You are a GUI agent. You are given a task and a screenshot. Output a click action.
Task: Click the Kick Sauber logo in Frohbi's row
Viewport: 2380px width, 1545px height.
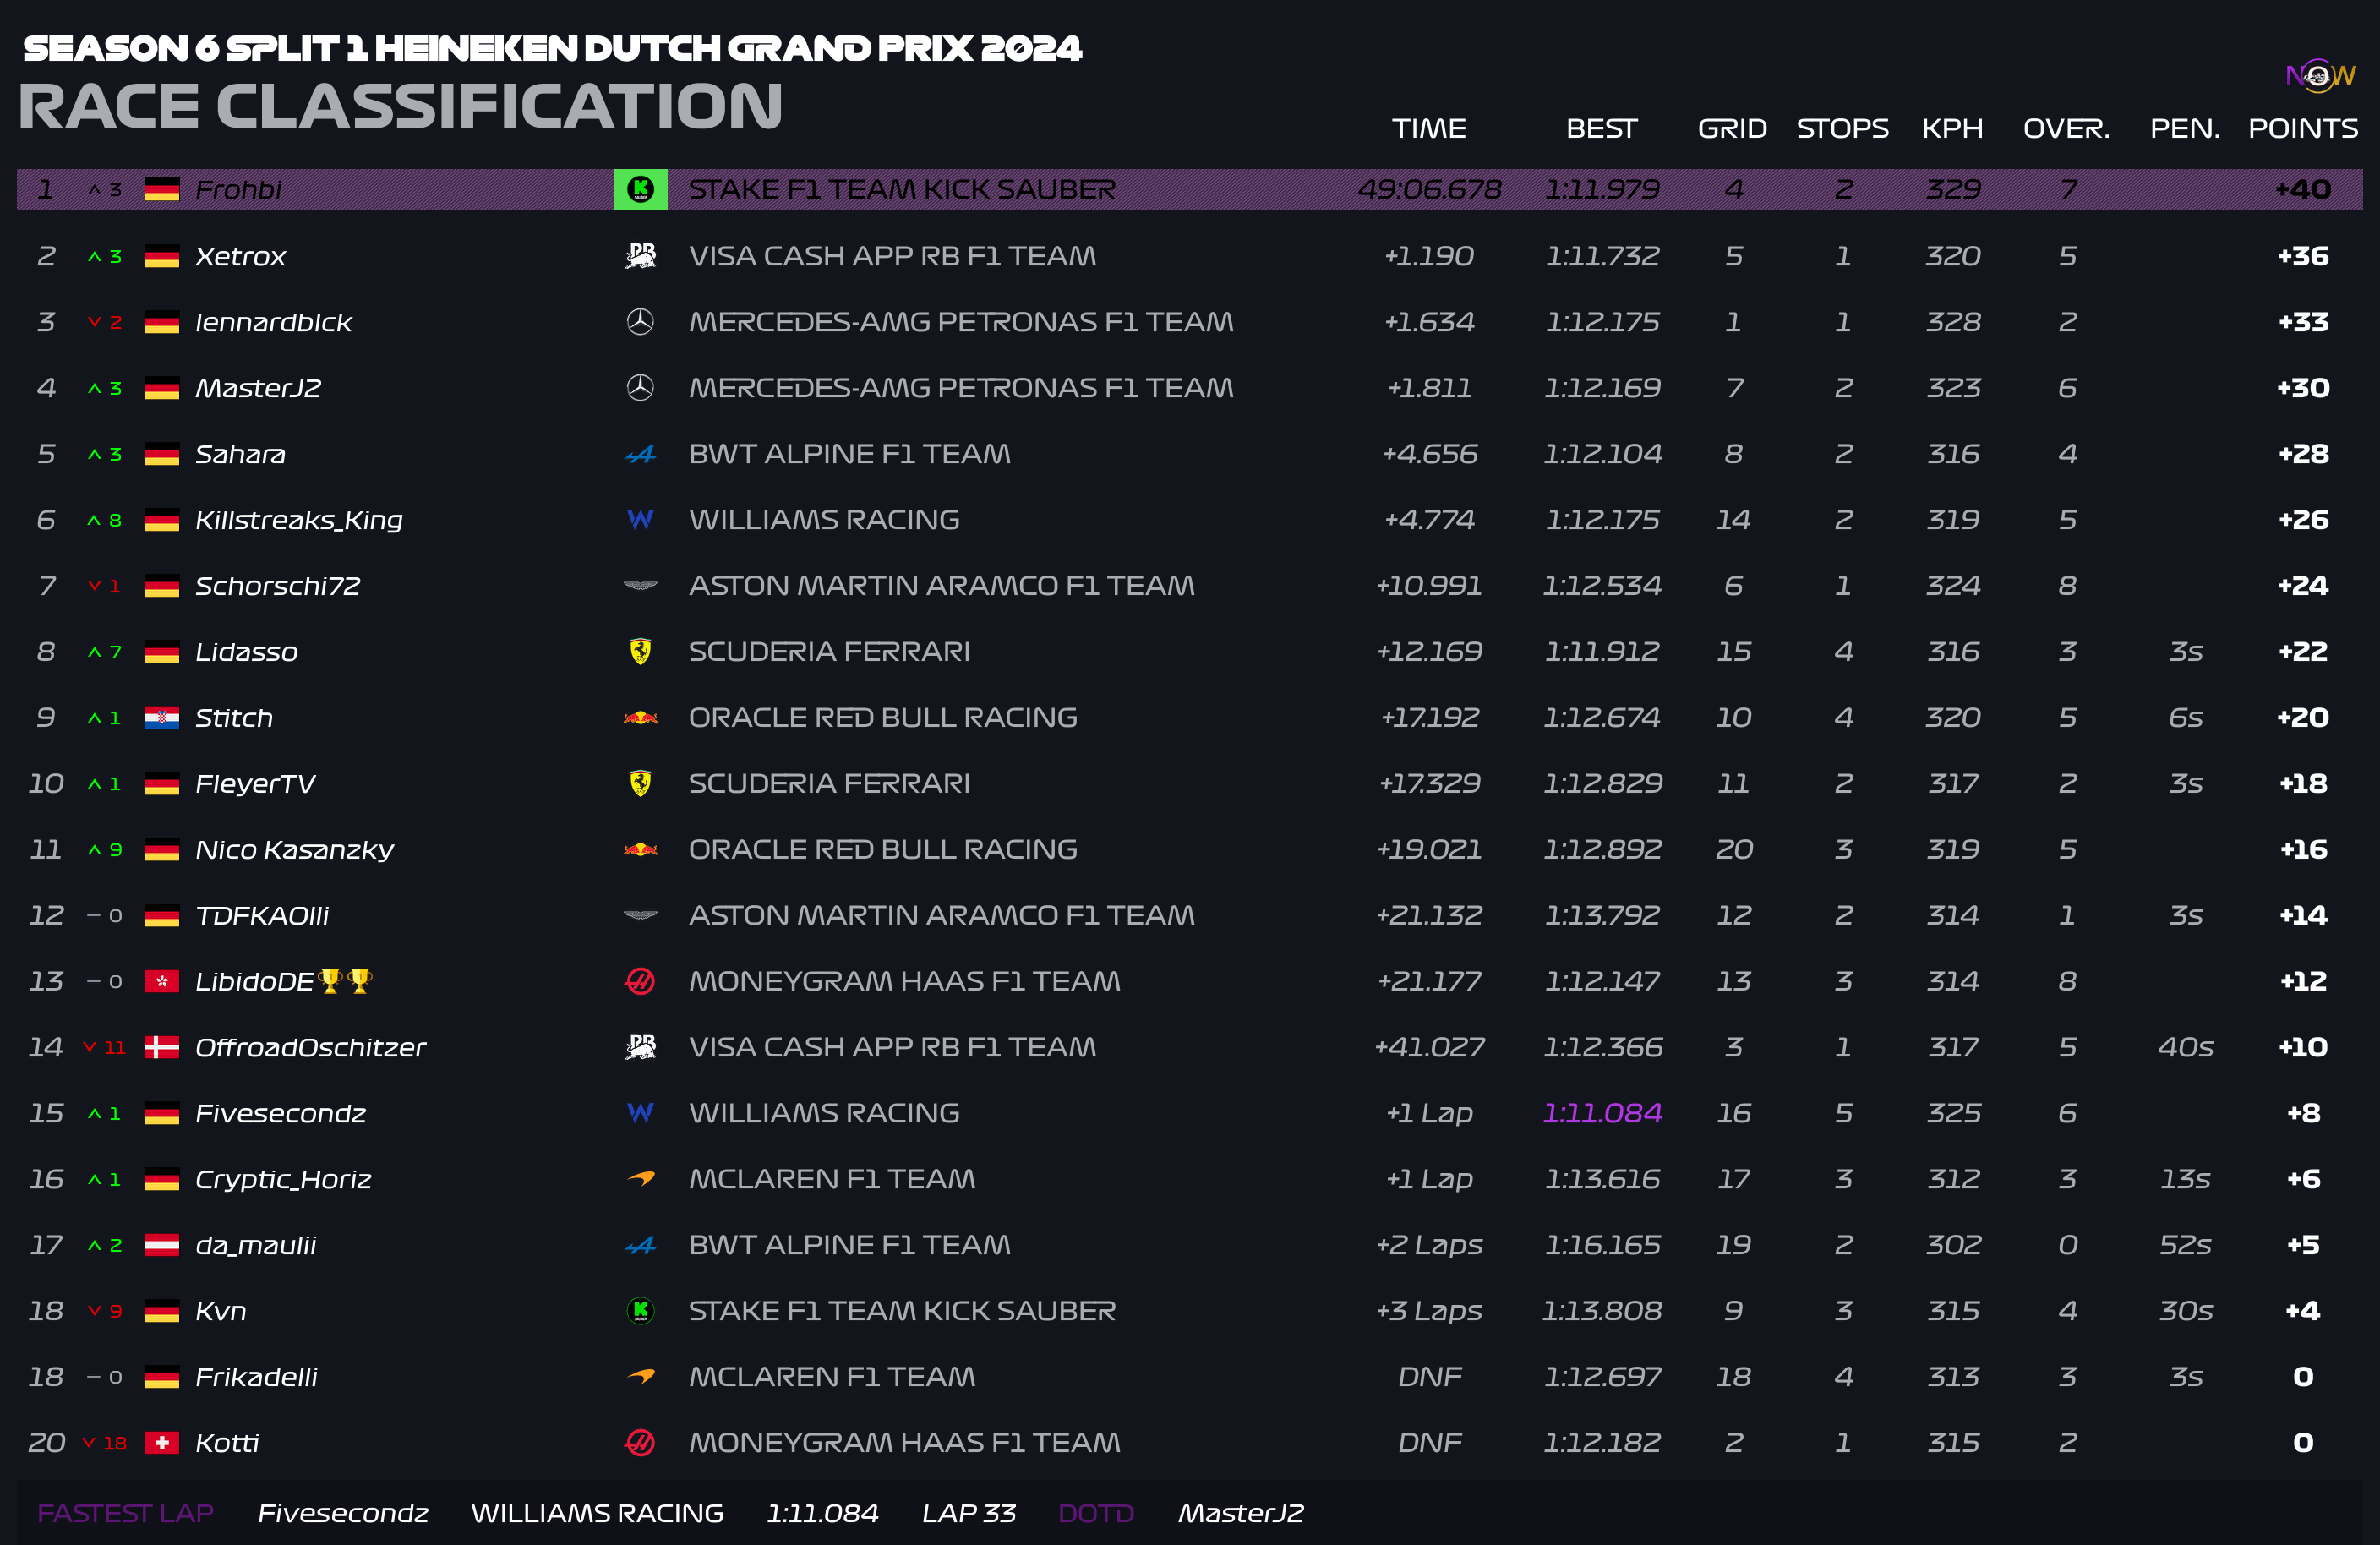tap(640, 189)
